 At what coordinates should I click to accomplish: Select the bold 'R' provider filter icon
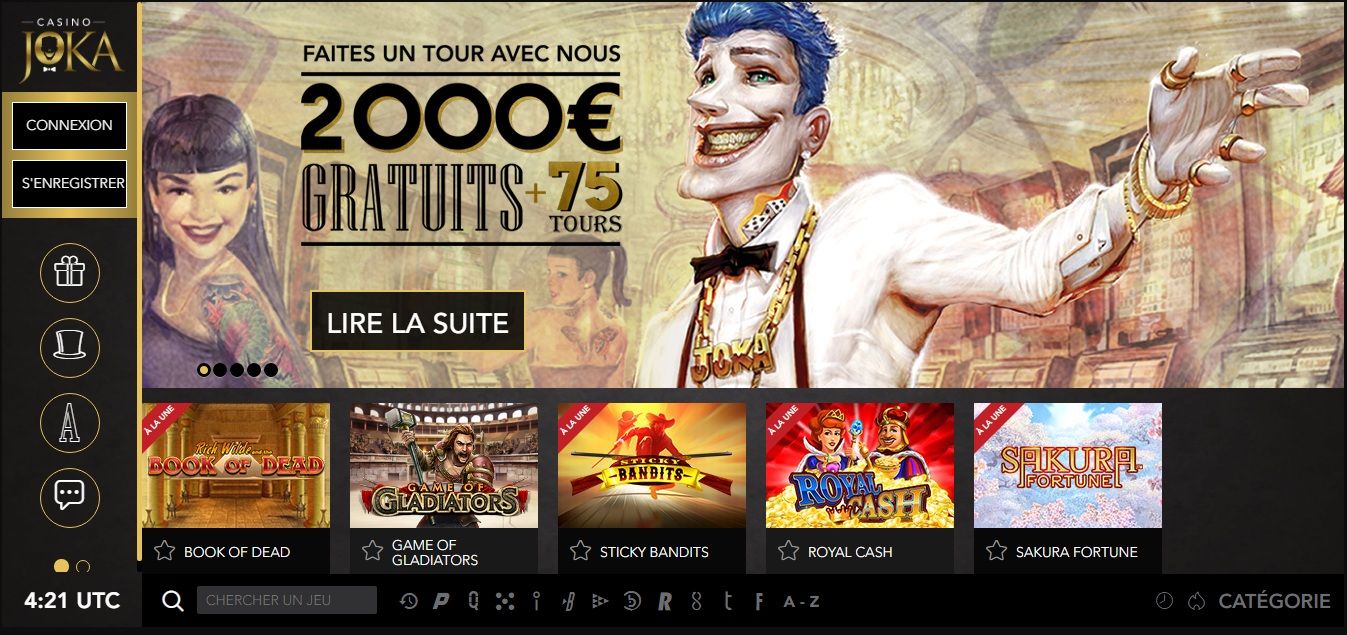664,601
